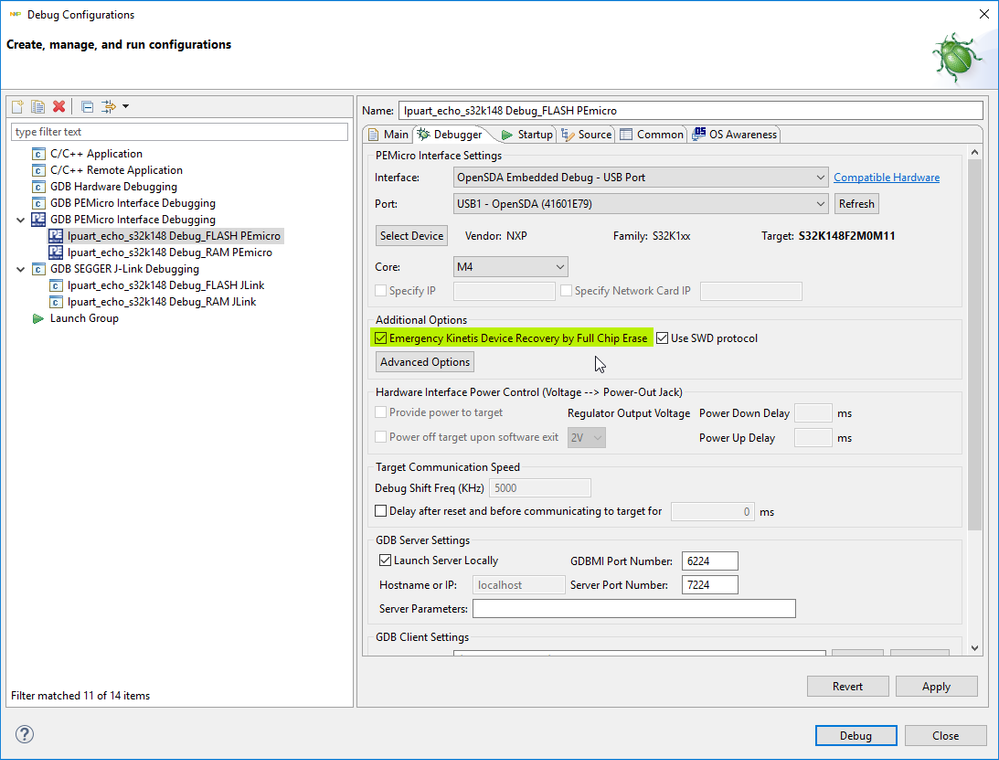Collapse the GDB SEGGER J-Link Debugging node

click(x=20, y=269)
